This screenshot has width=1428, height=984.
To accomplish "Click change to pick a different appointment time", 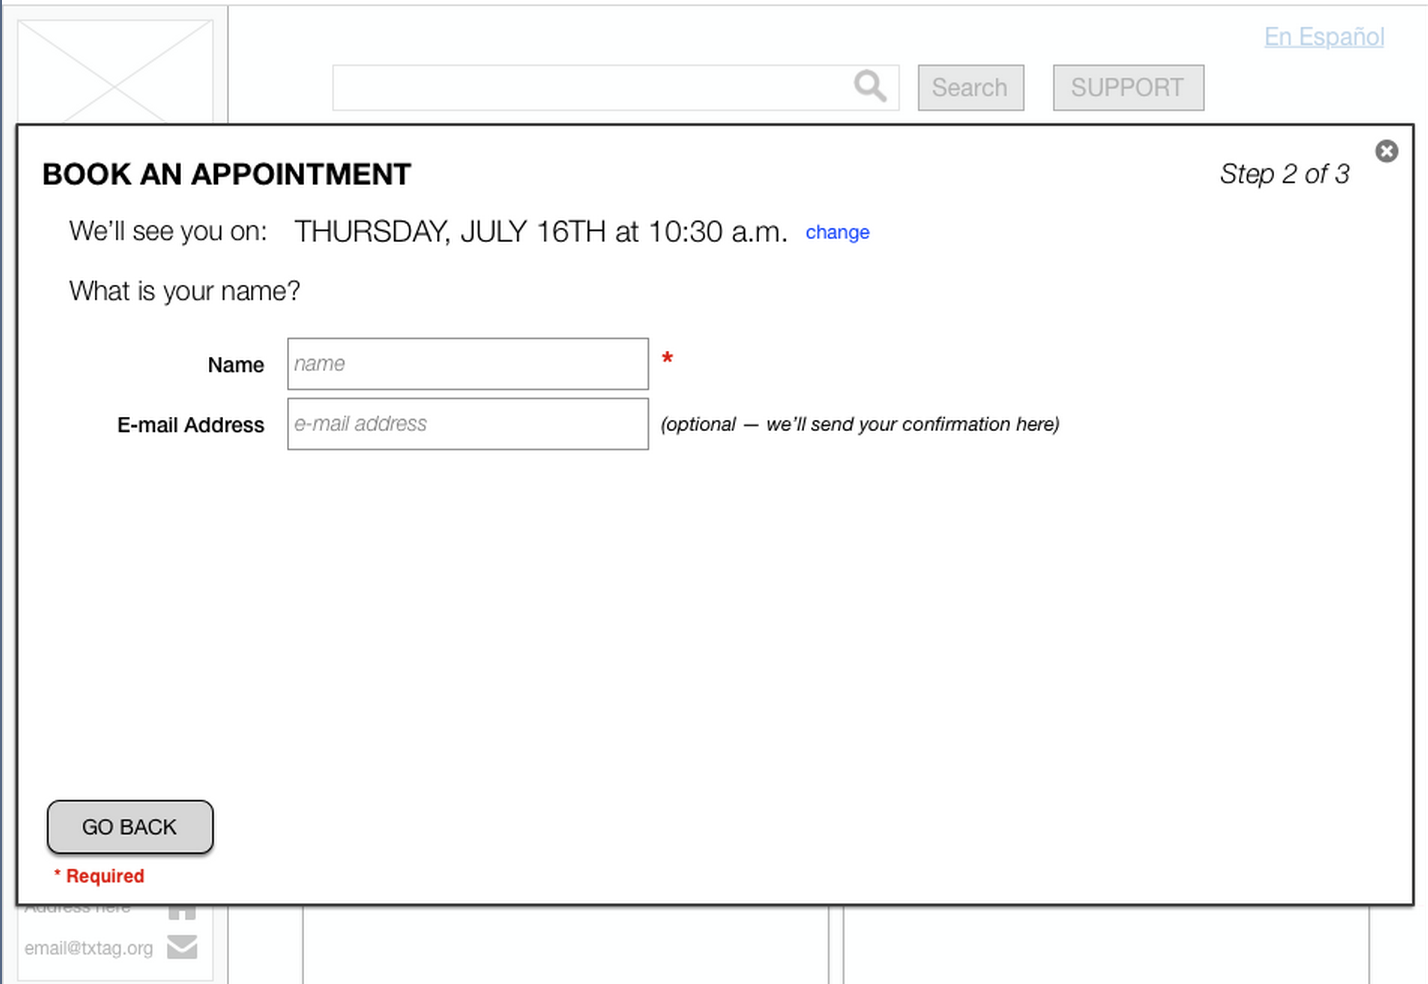I will click(837, 232).
